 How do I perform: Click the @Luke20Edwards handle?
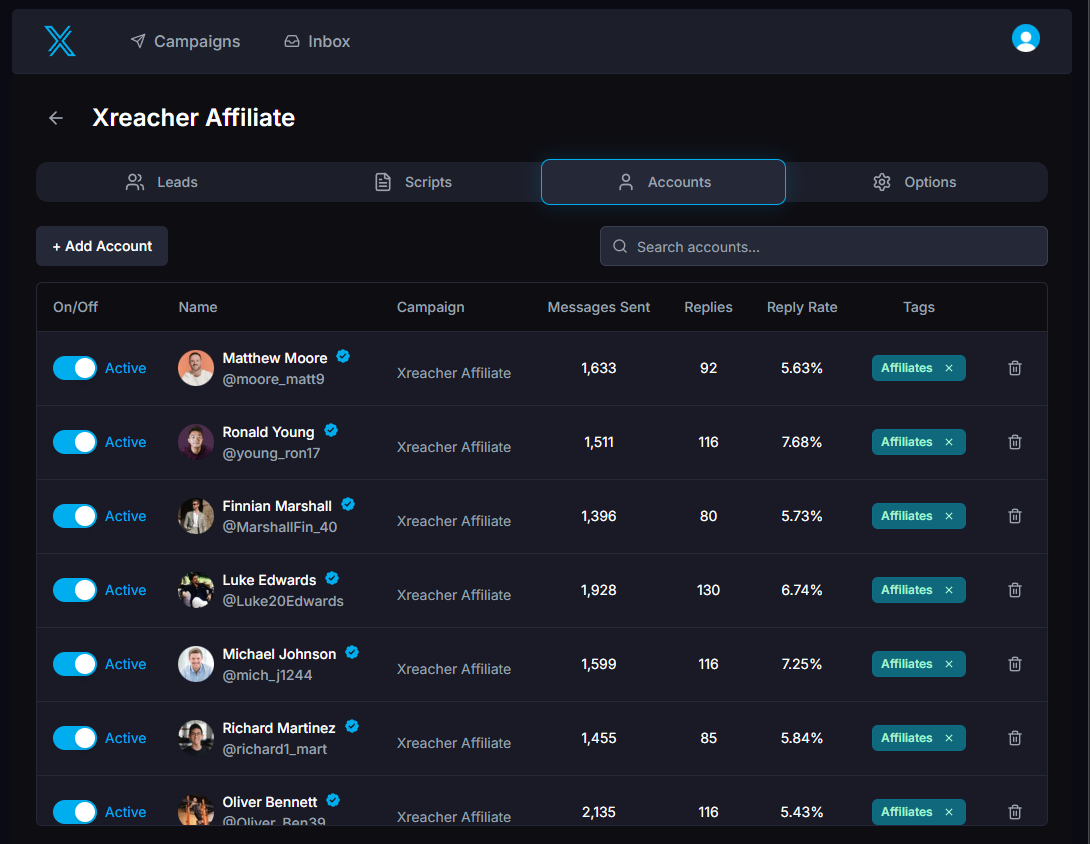click(x=283, y=601)
